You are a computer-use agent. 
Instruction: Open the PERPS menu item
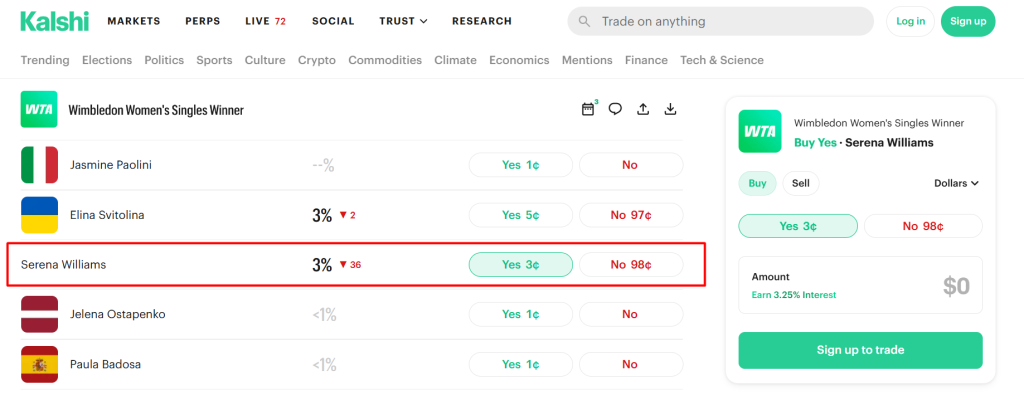pyautogui.click(x=202, y=21)
